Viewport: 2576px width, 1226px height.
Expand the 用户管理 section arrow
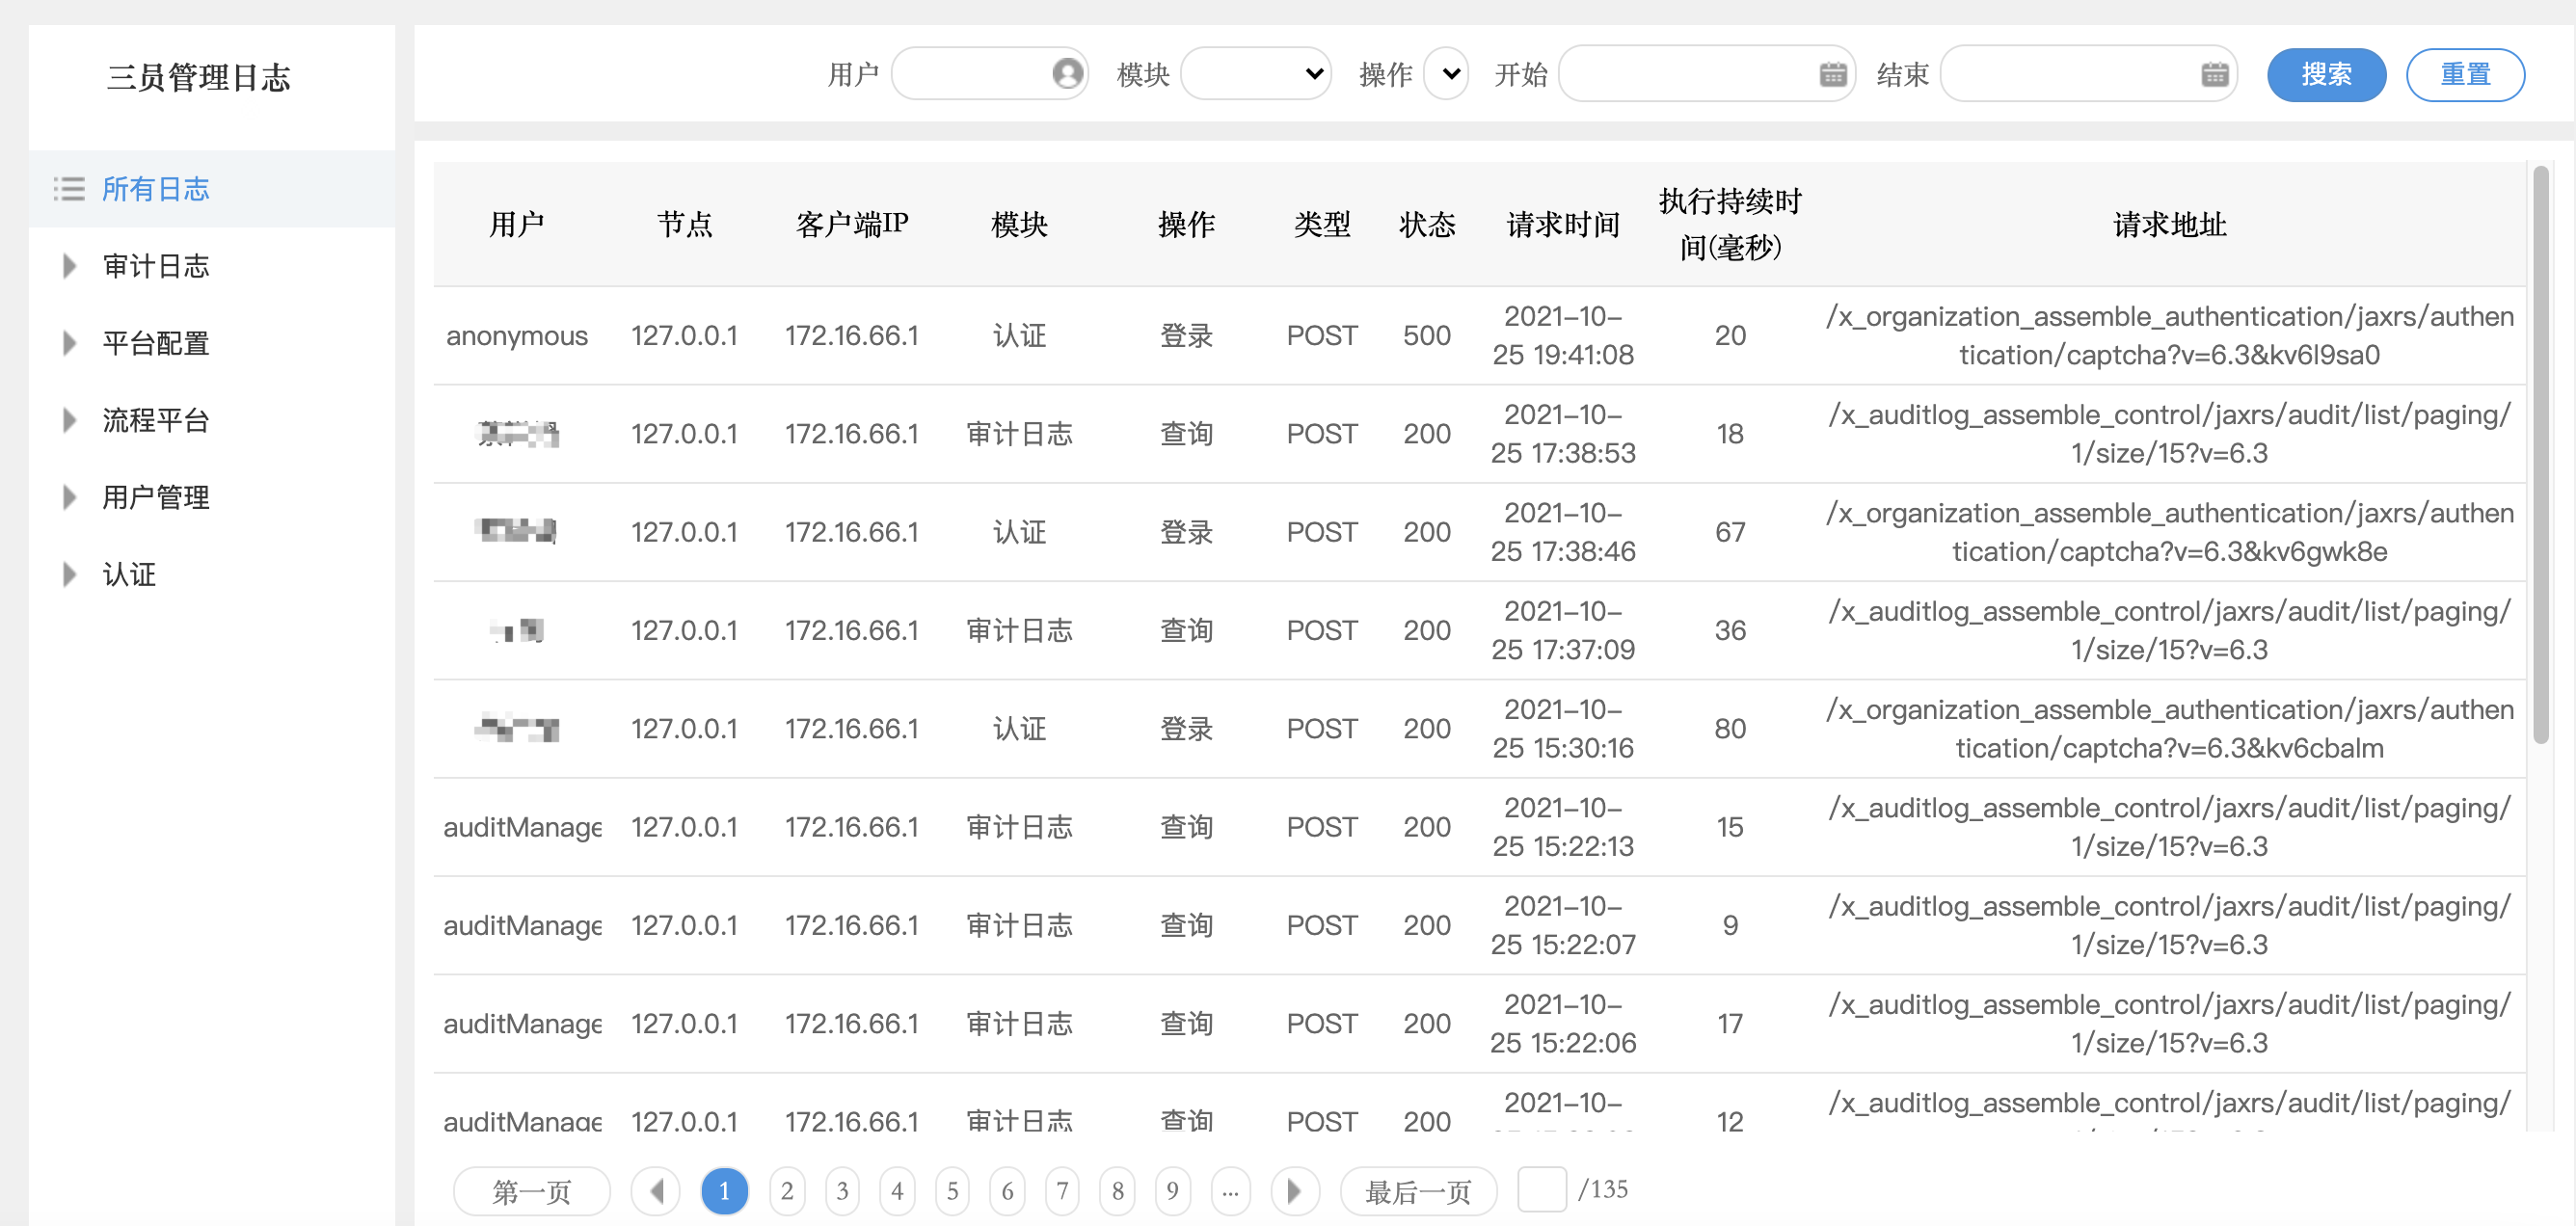69,497
